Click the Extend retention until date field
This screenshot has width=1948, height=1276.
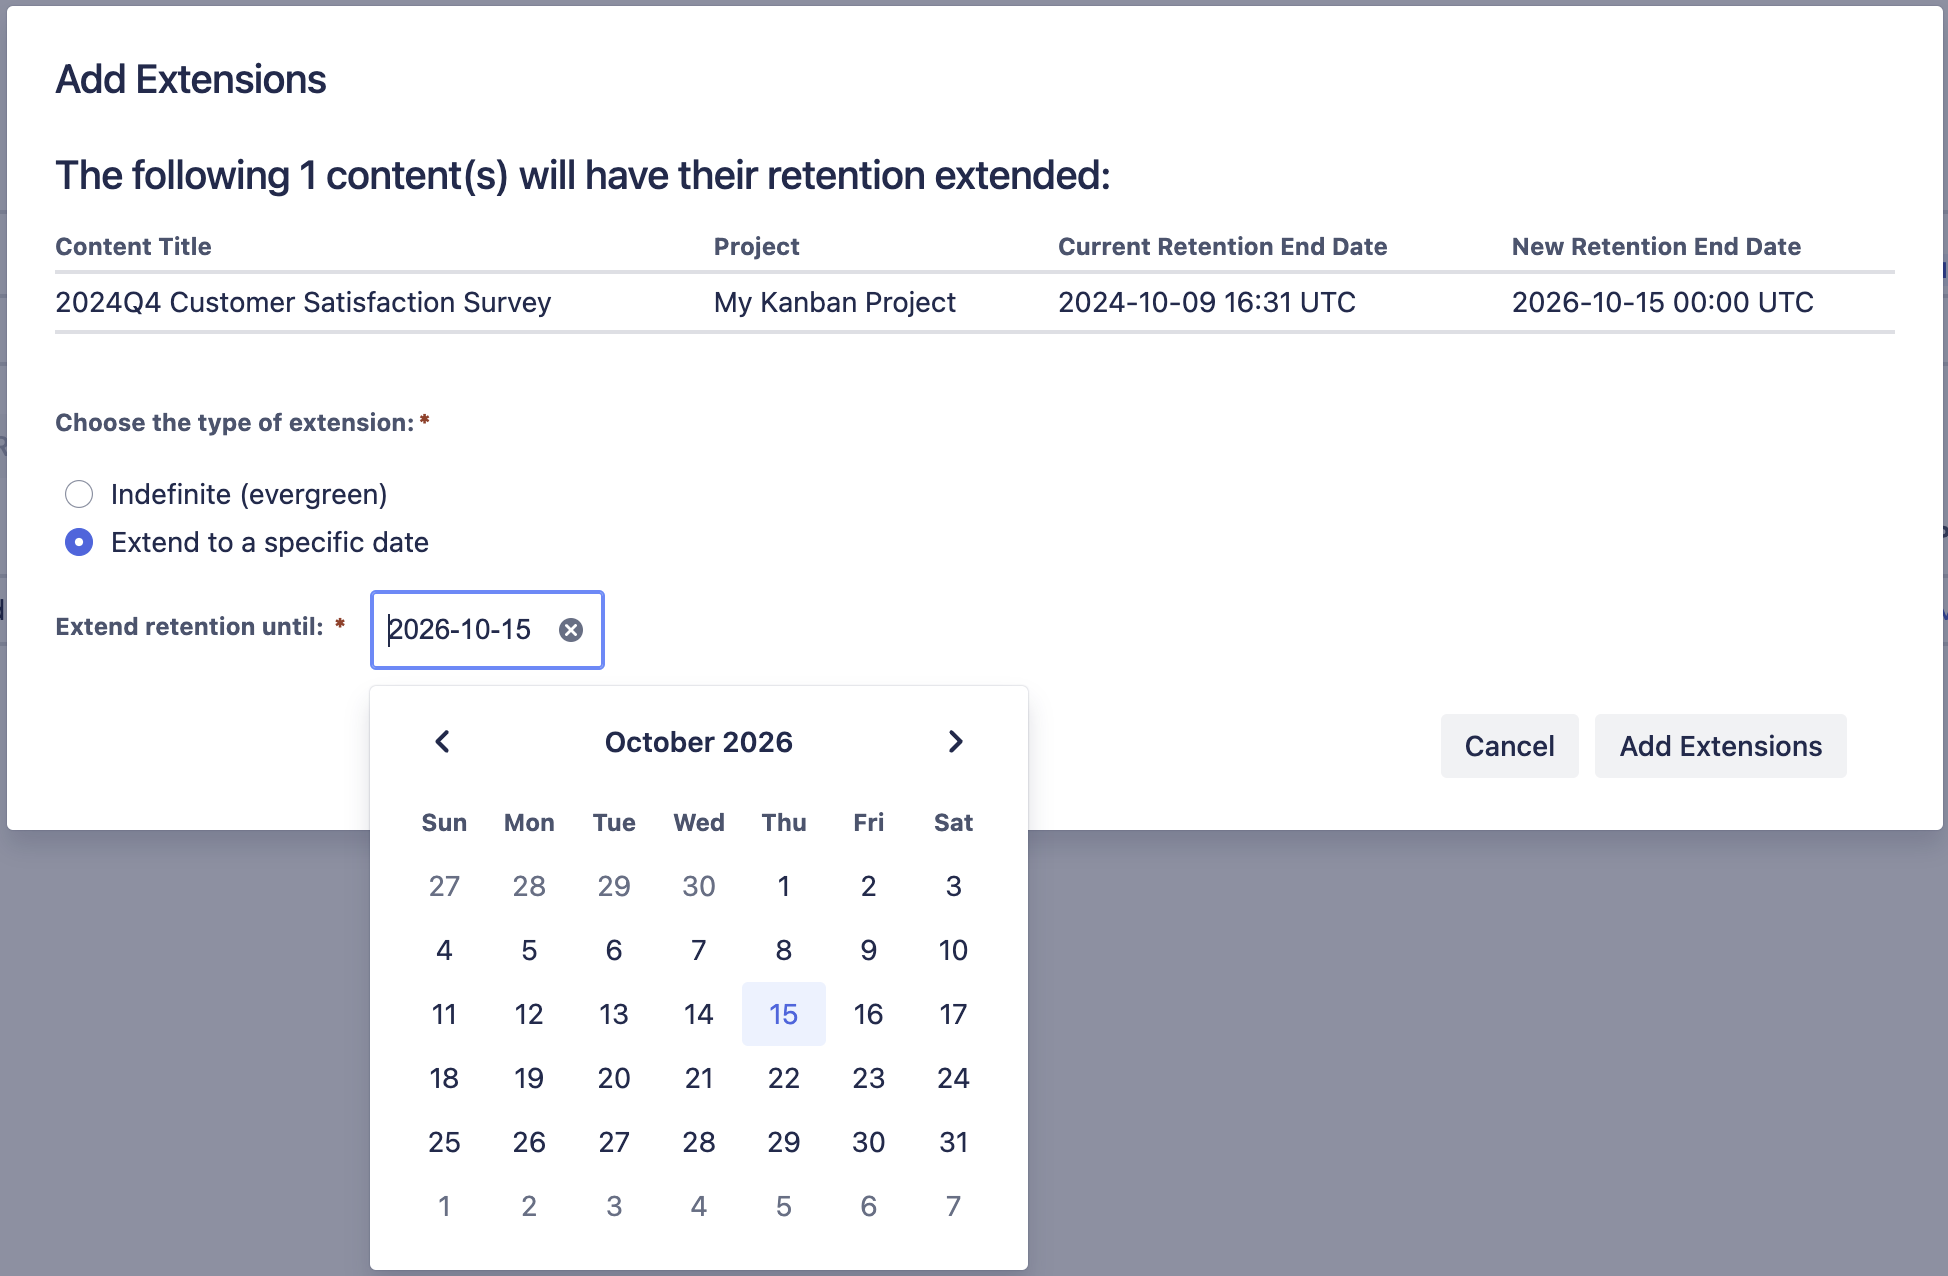click(465, 630)
